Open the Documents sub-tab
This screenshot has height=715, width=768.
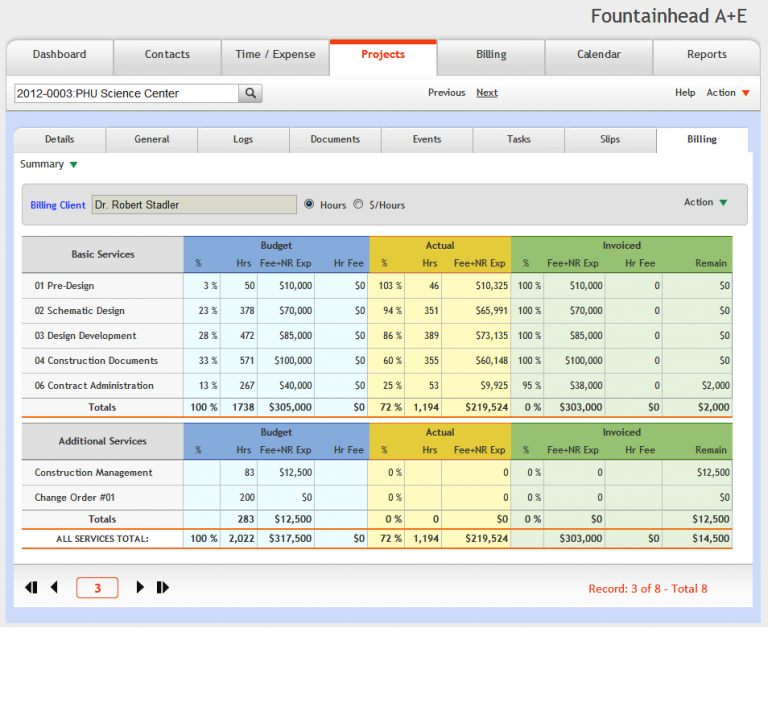click(335, 140)
